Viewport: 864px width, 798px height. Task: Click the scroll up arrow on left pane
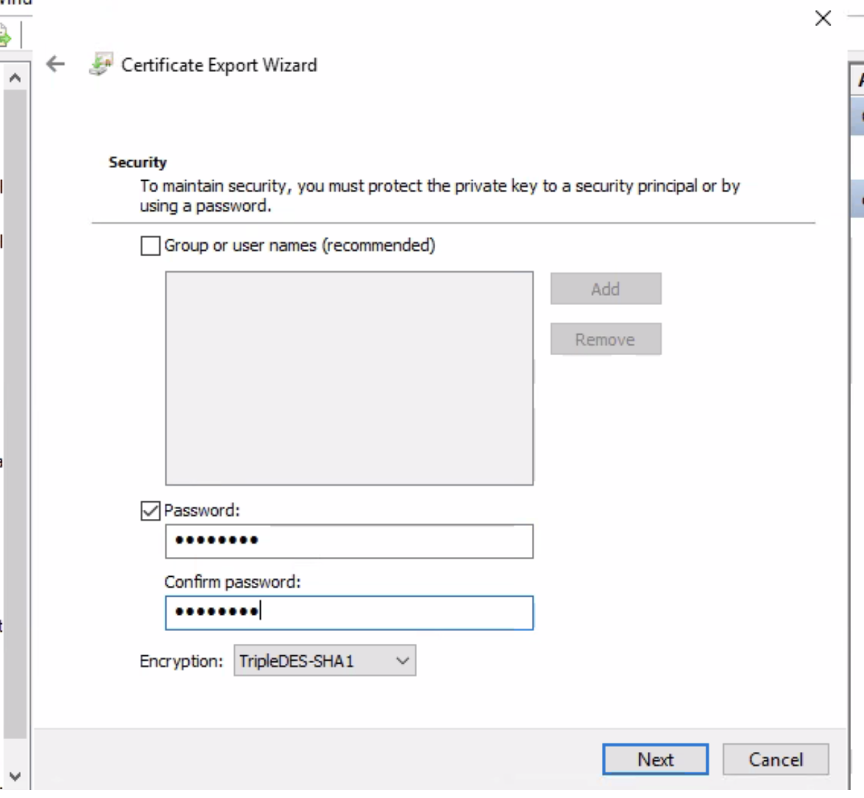coord(14,77)
